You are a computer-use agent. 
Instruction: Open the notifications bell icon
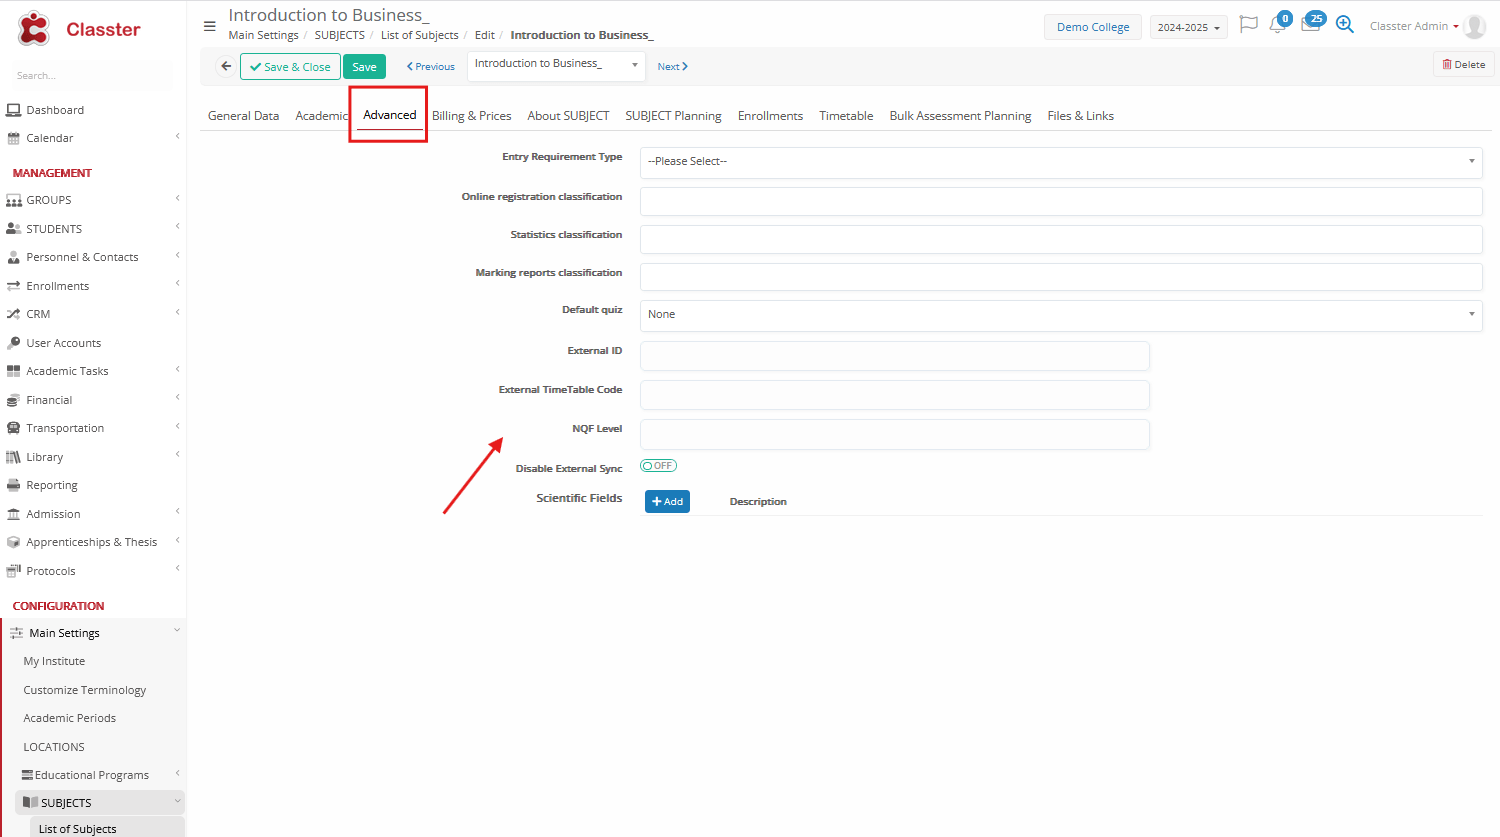pyautogui.click(x=1278, y=25)
